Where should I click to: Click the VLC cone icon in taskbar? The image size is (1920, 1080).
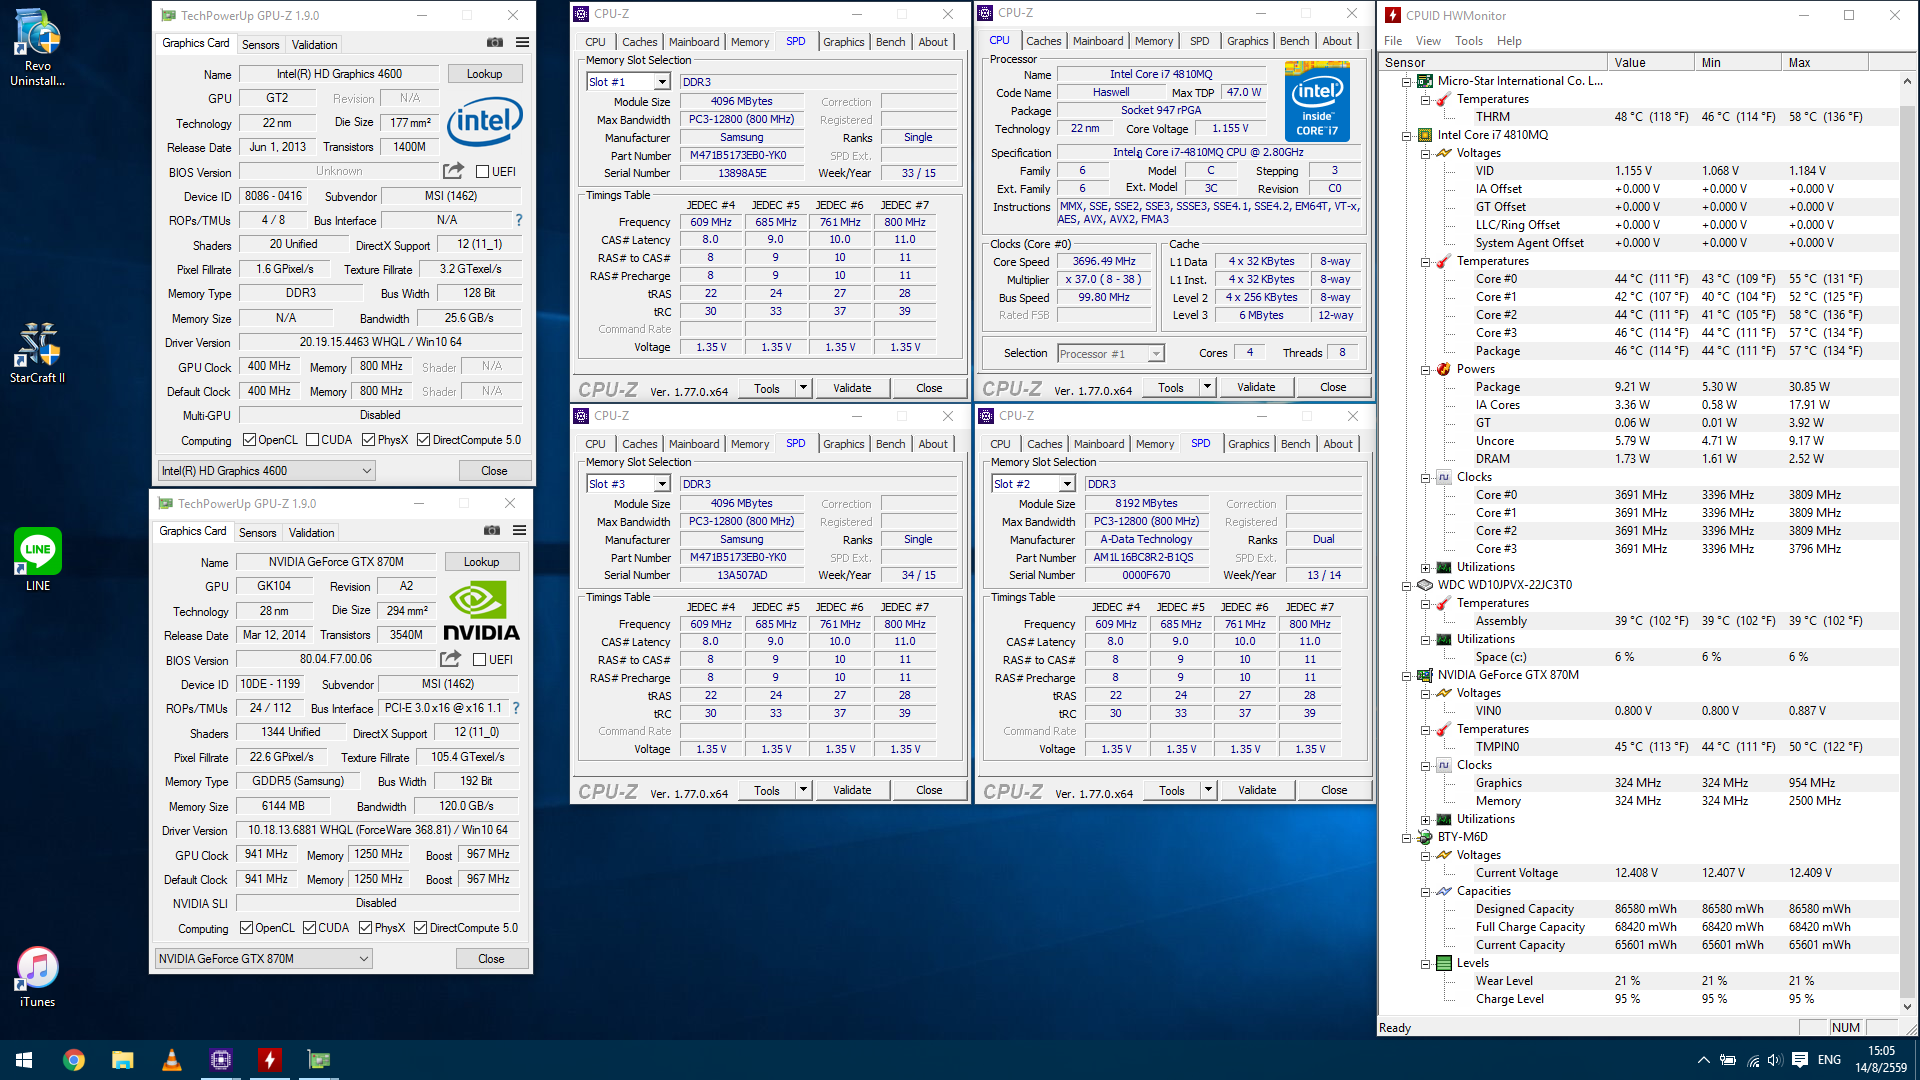point(172,1059)
